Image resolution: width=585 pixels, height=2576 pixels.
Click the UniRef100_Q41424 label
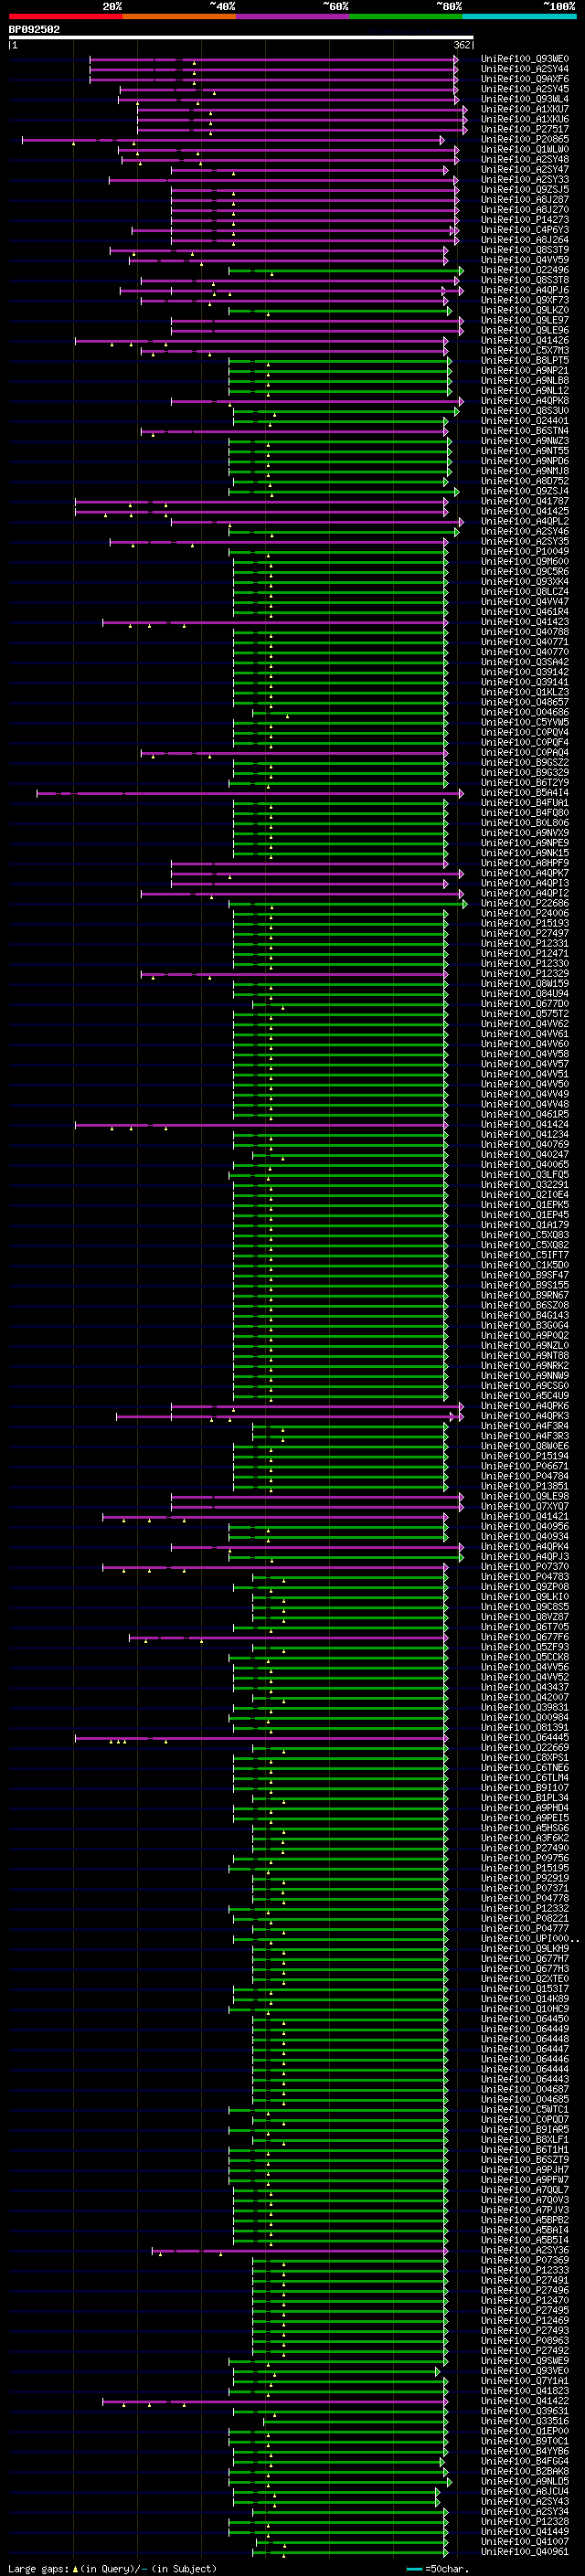pos(525,1124)
